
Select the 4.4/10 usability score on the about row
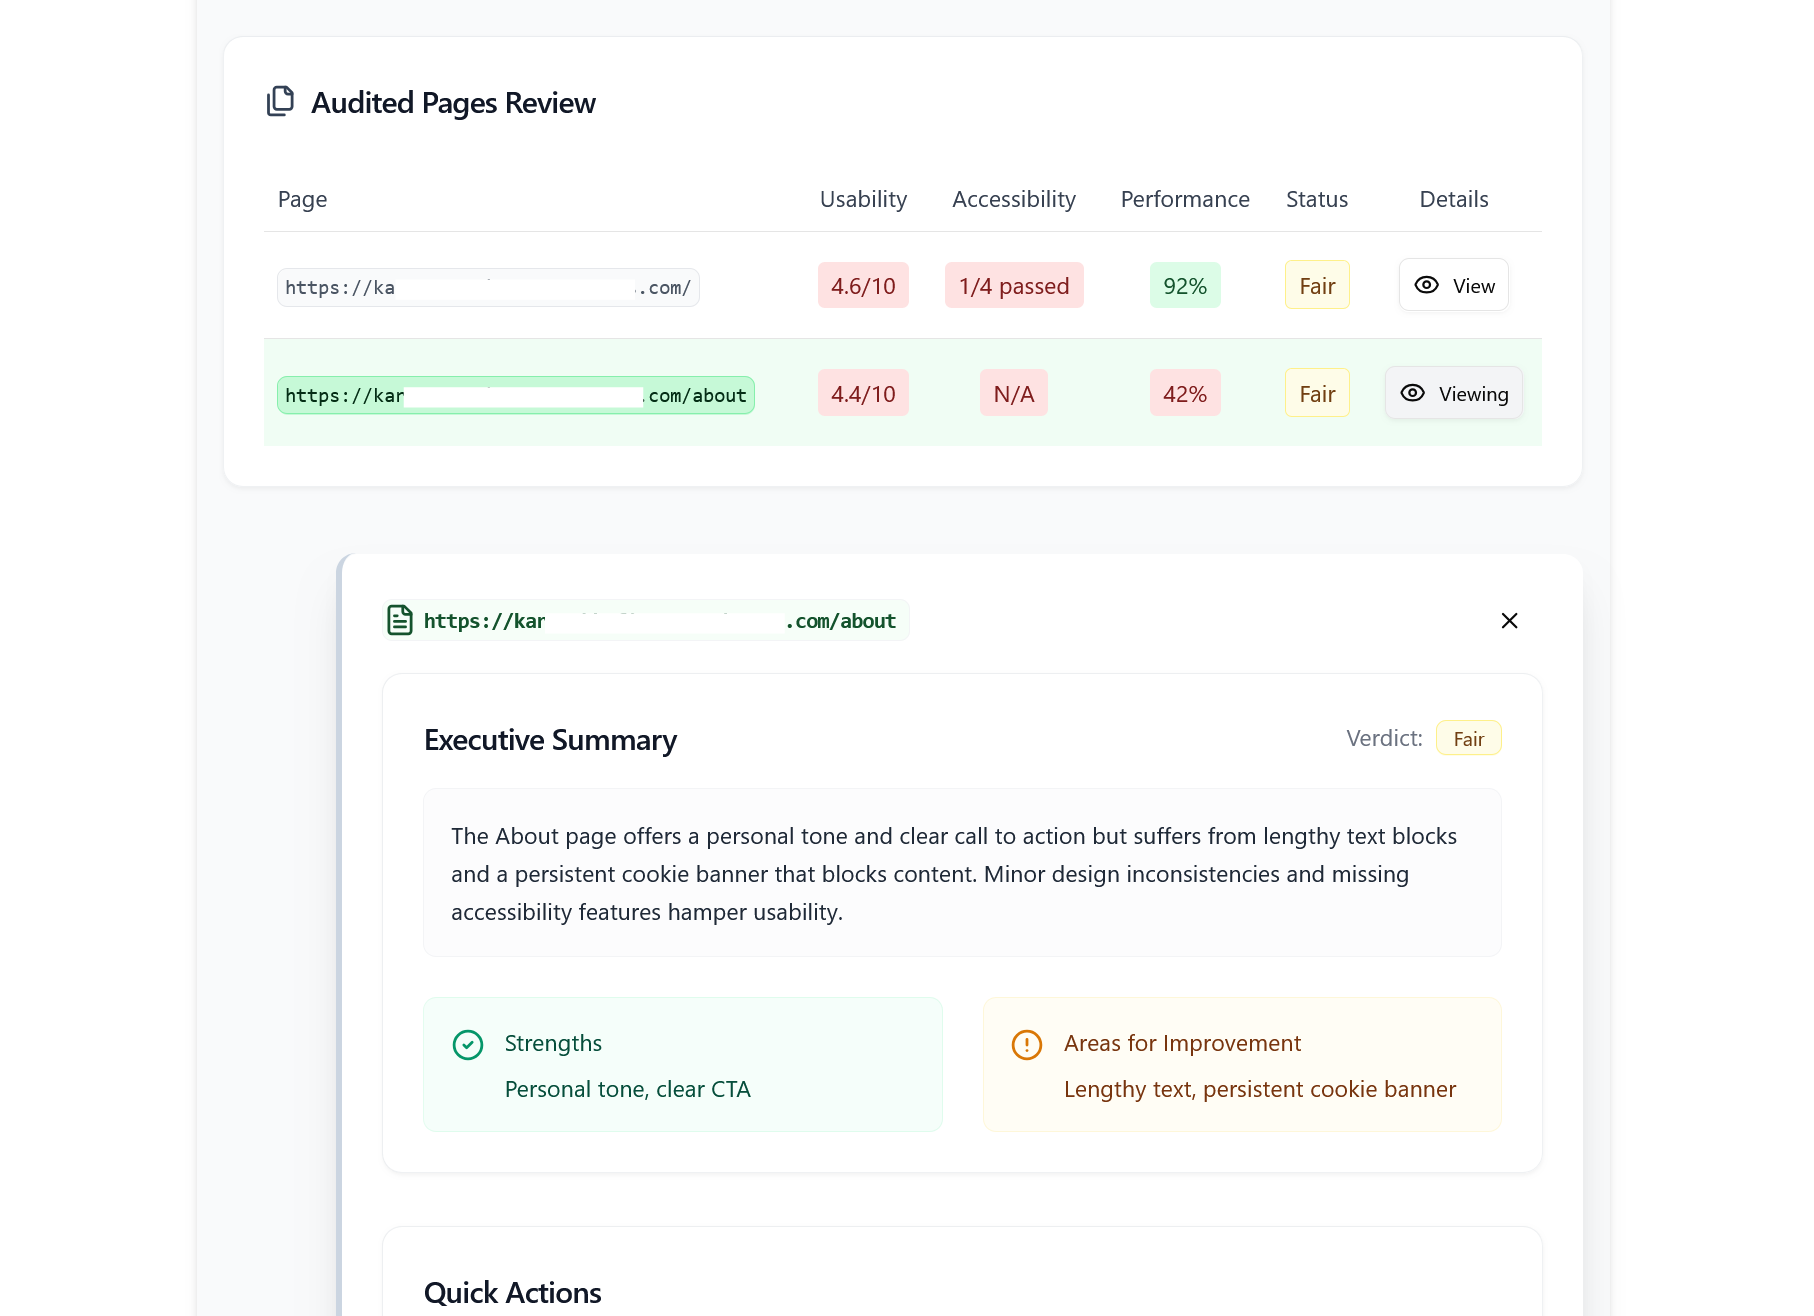click(x=863, y=393)
